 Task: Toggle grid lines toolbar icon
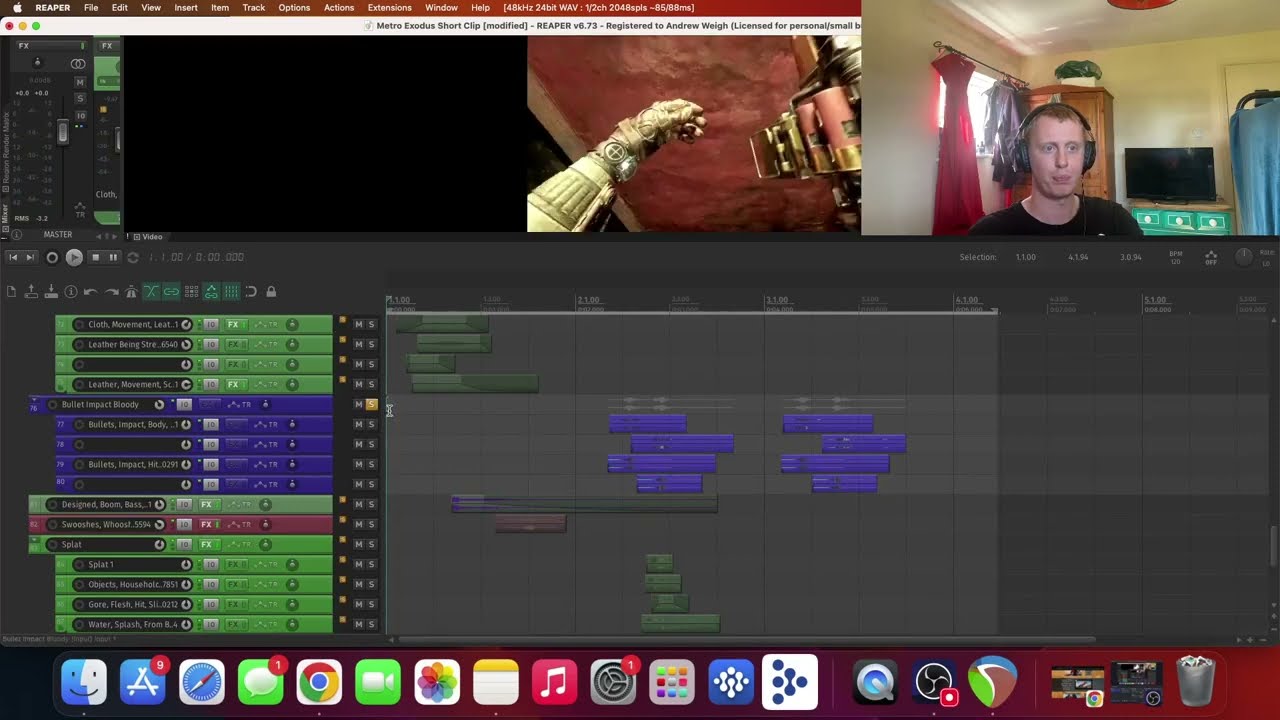pos(231,292)
